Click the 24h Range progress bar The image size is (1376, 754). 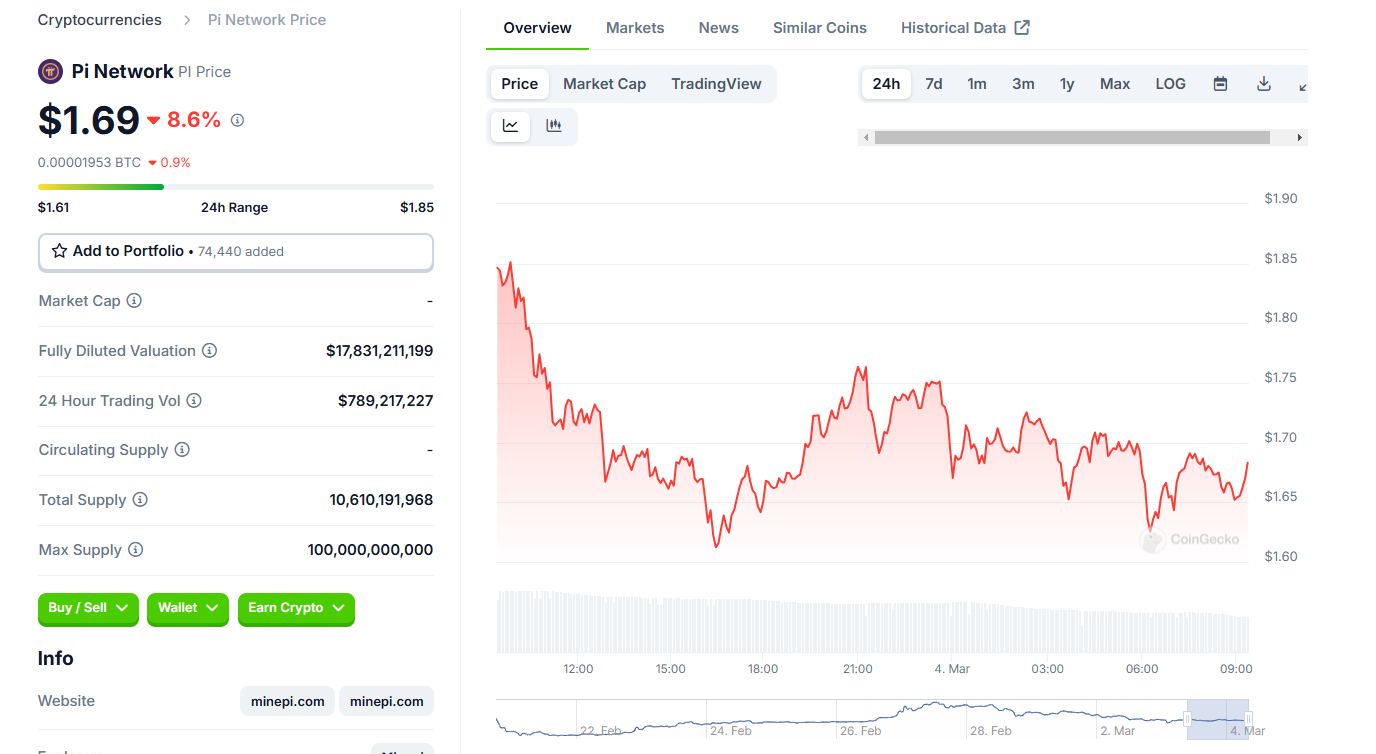point(236,187)
